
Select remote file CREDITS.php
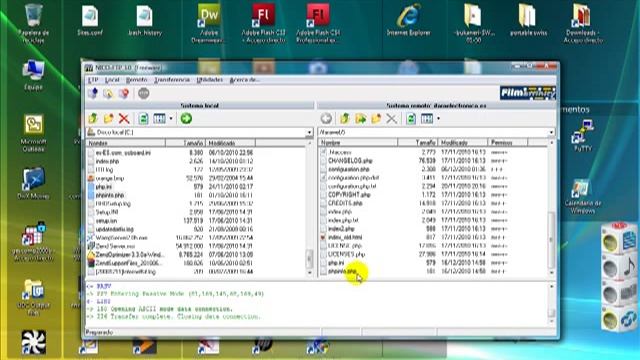tap(345, 203)
